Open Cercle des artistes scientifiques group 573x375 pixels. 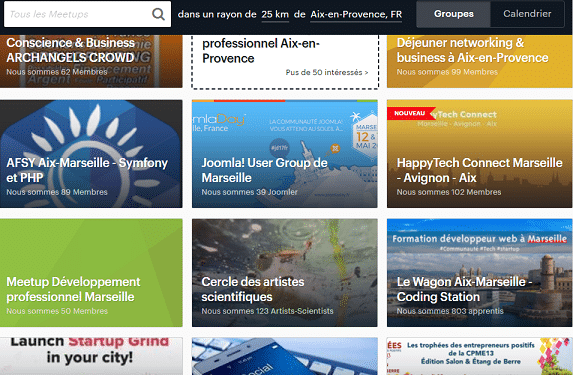[x=285, y=273]
